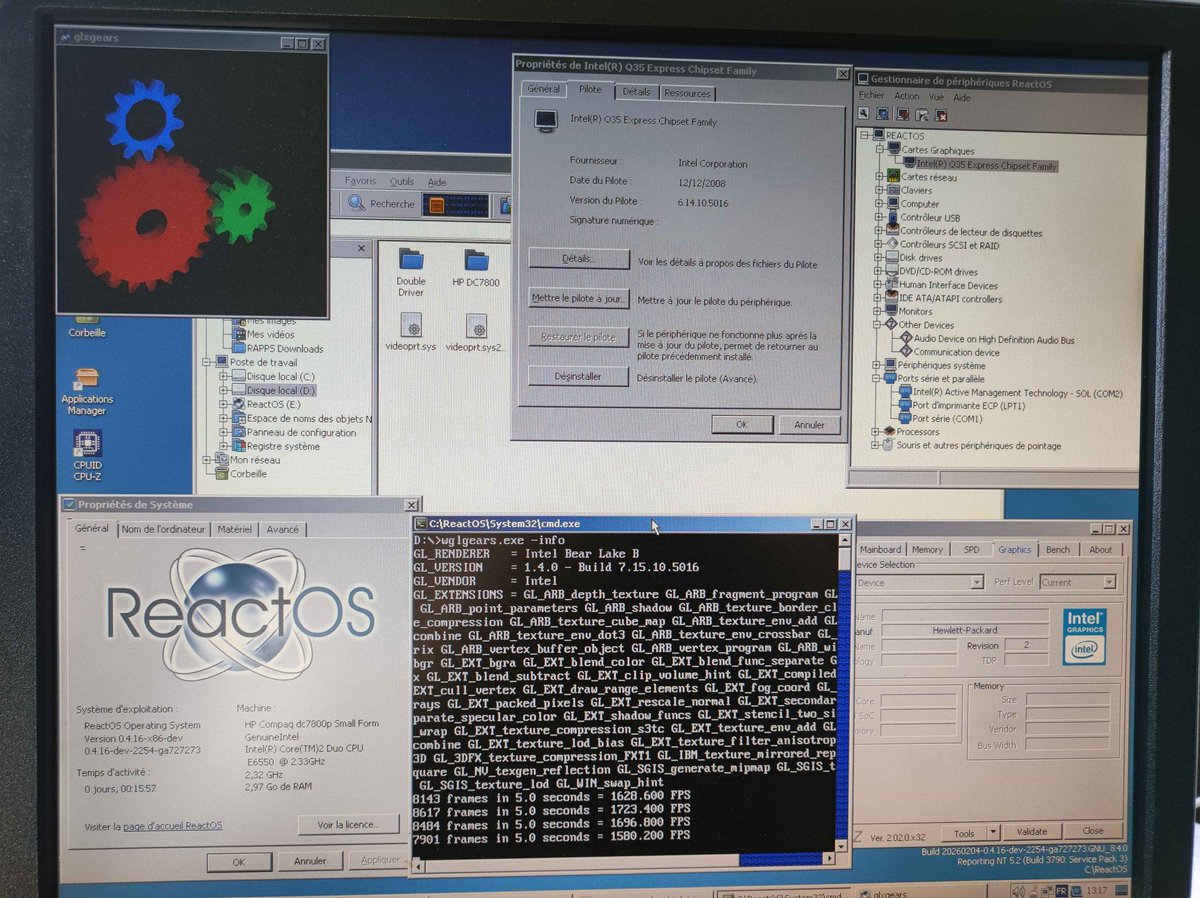Viewport: 1200px width, 898px height.
Task: Open the Outils menu in Explorer
Action: click(x=402, y=182)
